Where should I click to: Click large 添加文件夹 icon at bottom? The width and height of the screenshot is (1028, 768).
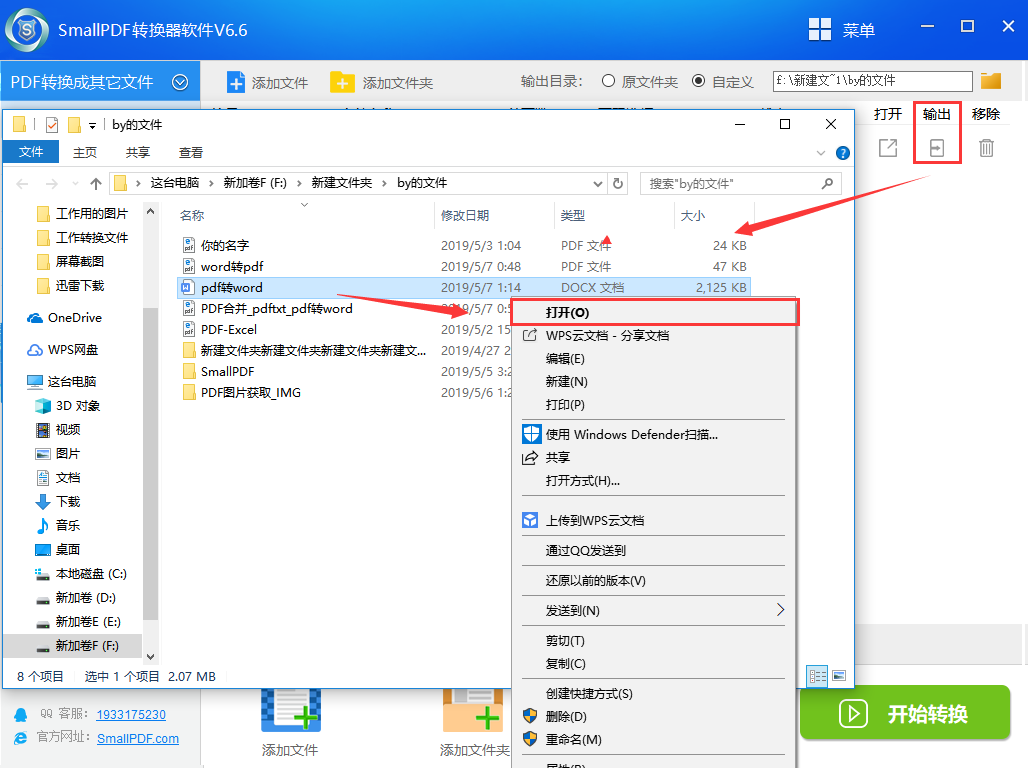click(x=473, y=710)
